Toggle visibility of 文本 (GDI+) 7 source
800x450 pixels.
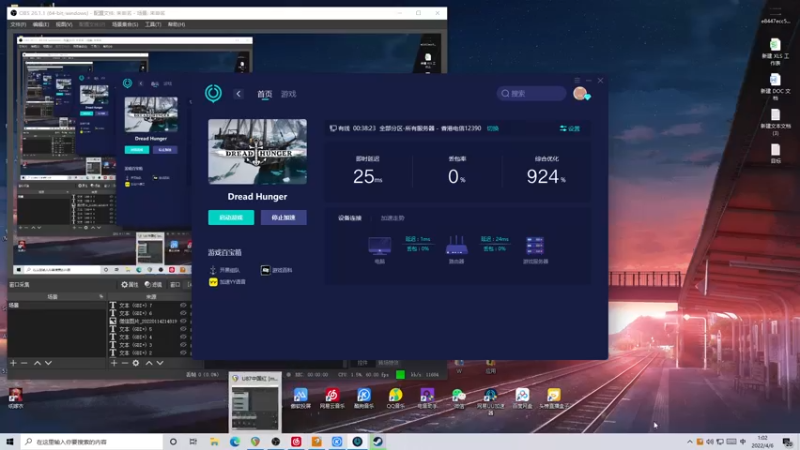click(x=183, y=305)
